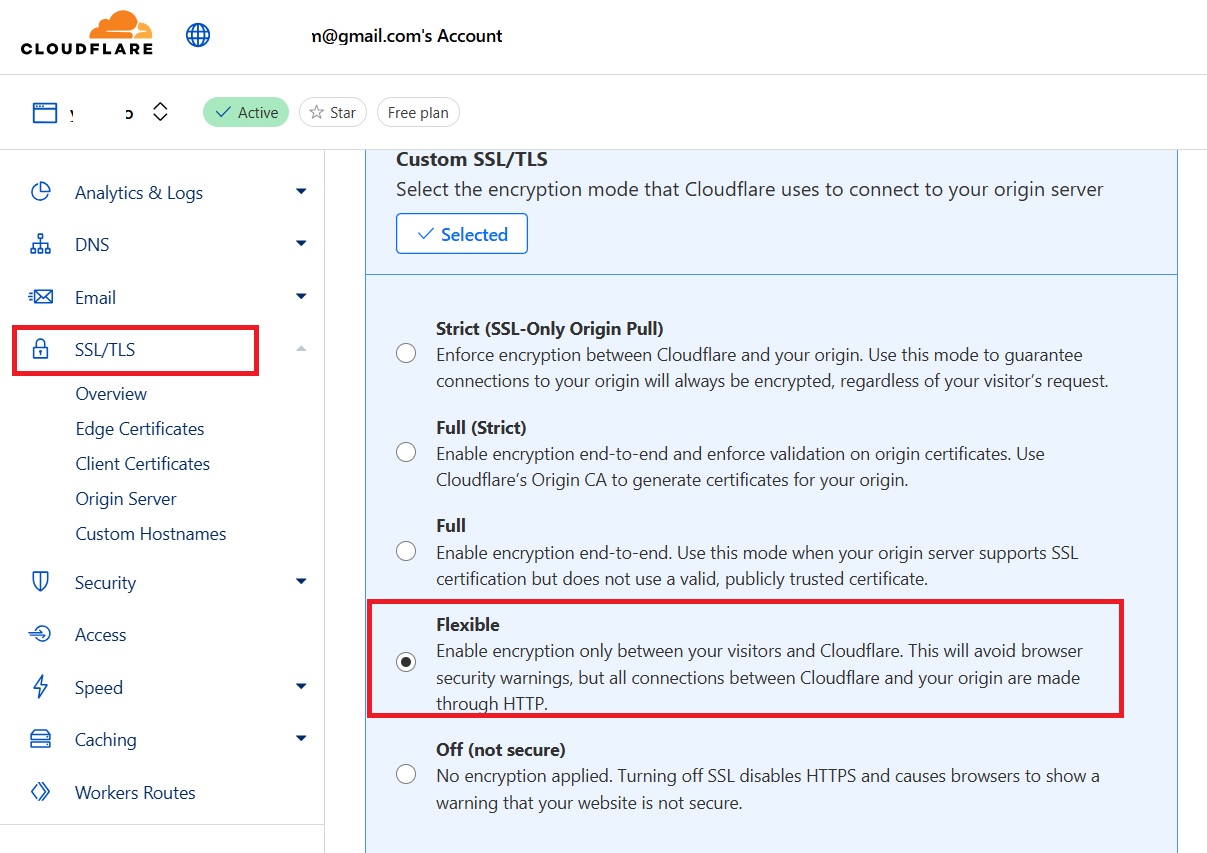1207x853 pixels.
Task: Expand the Caching dropdown arrow
Action: point(301,738)
